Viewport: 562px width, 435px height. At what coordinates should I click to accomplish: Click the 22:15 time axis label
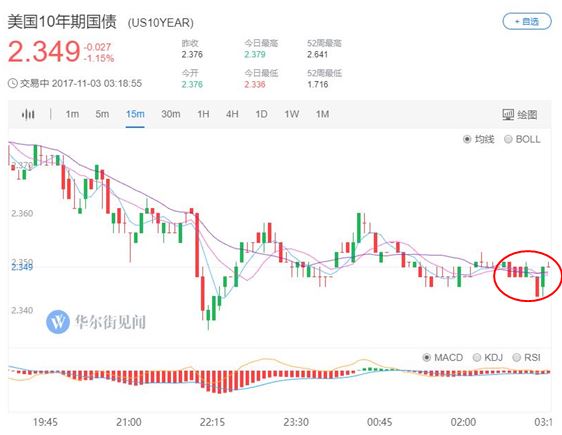tap(212, 422)
